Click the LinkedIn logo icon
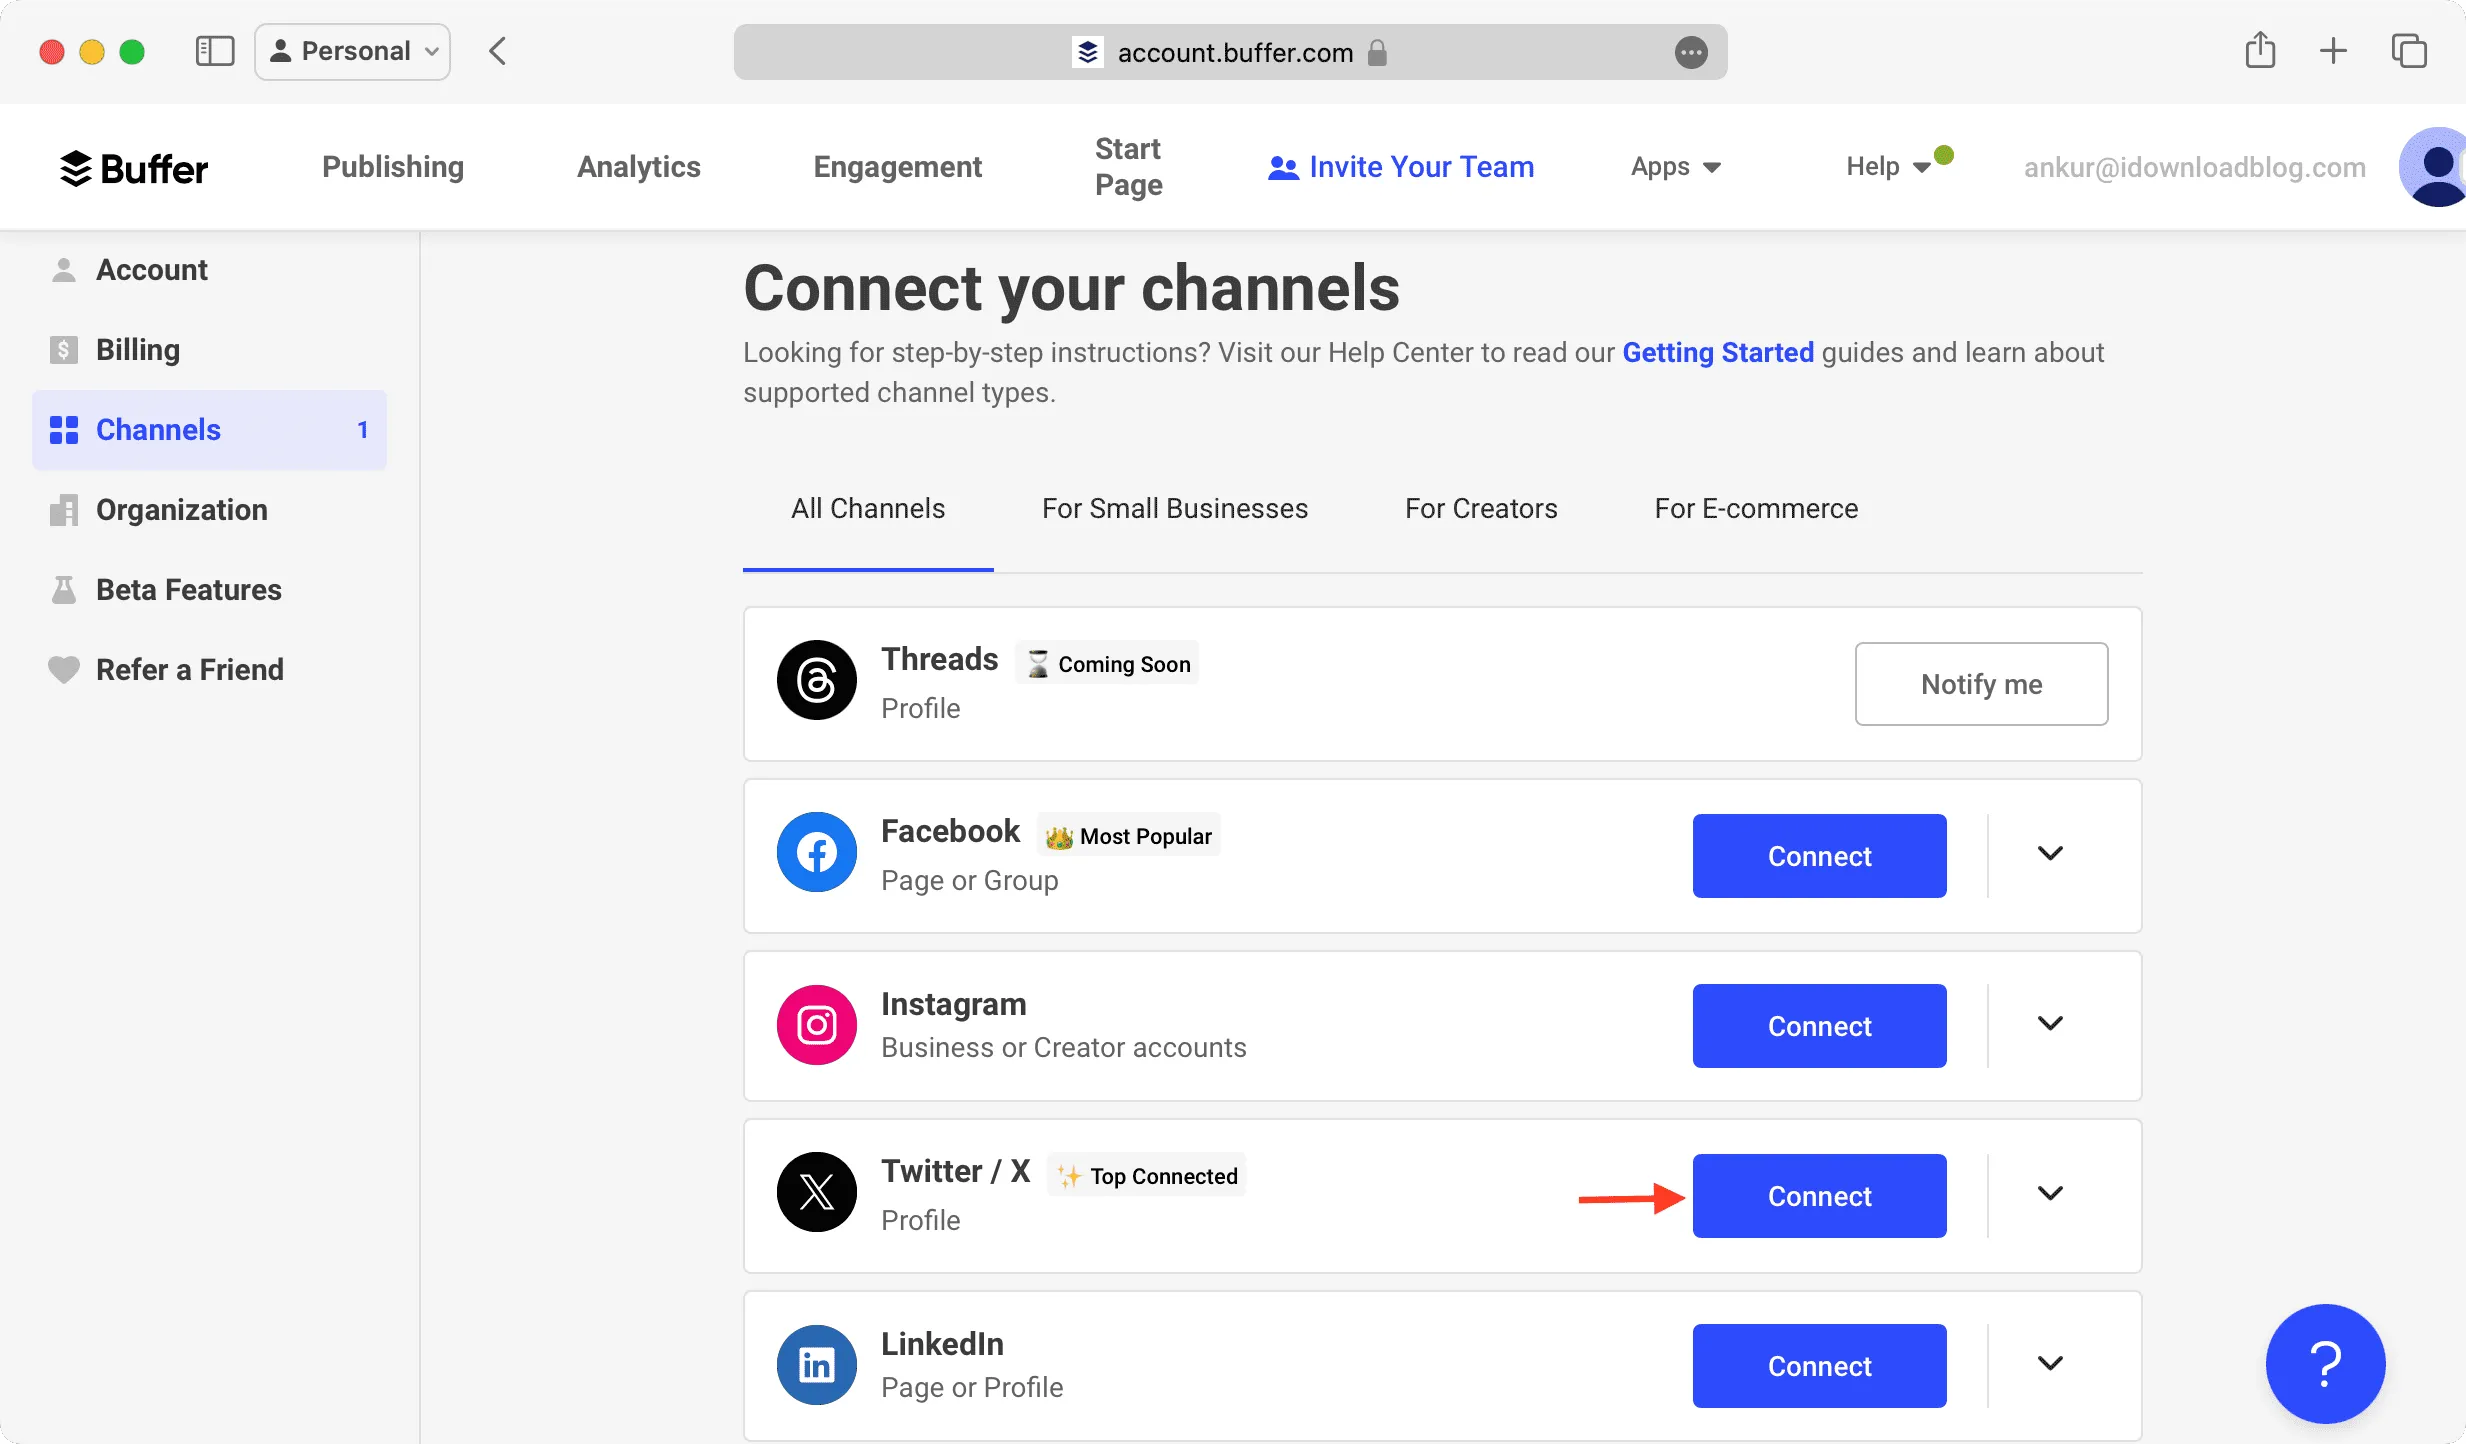 tap(817, 1365)
